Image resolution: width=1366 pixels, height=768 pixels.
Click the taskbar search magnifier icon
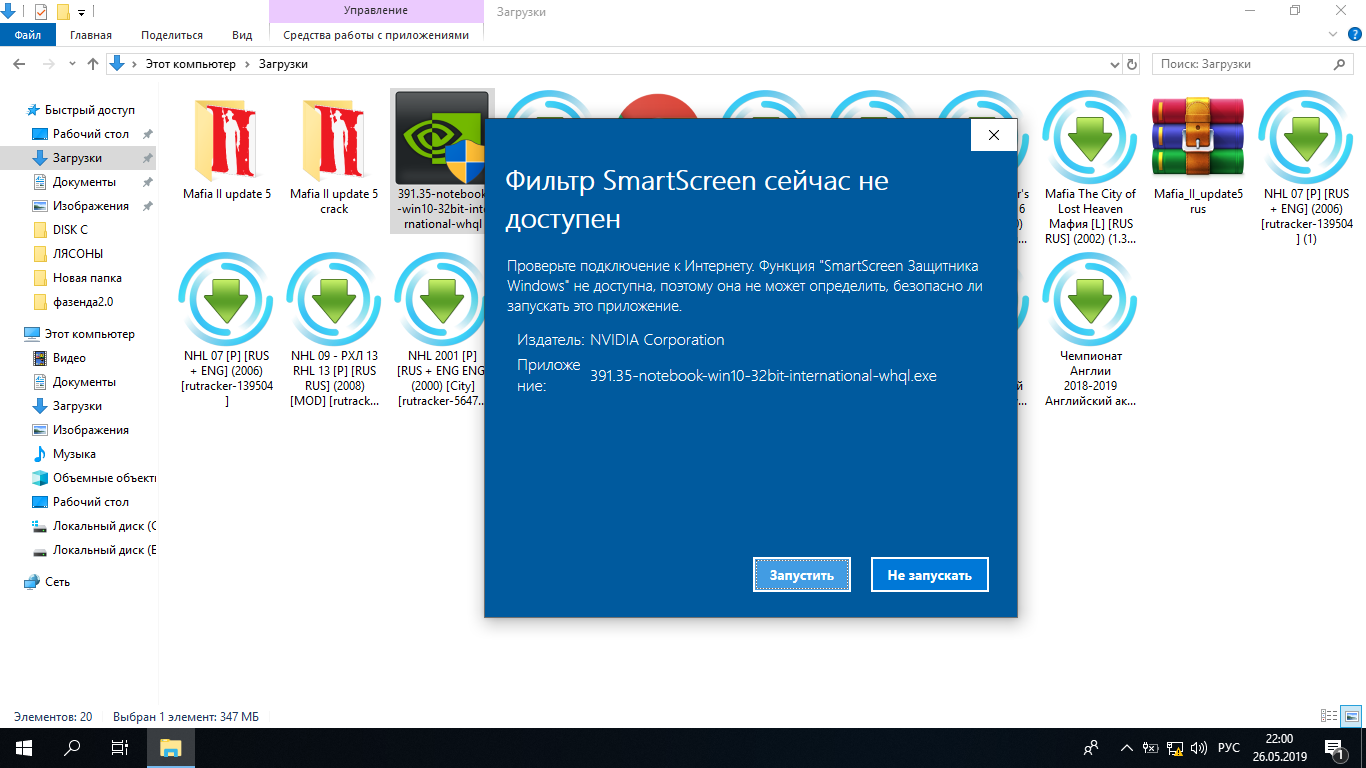pos(72,748)
